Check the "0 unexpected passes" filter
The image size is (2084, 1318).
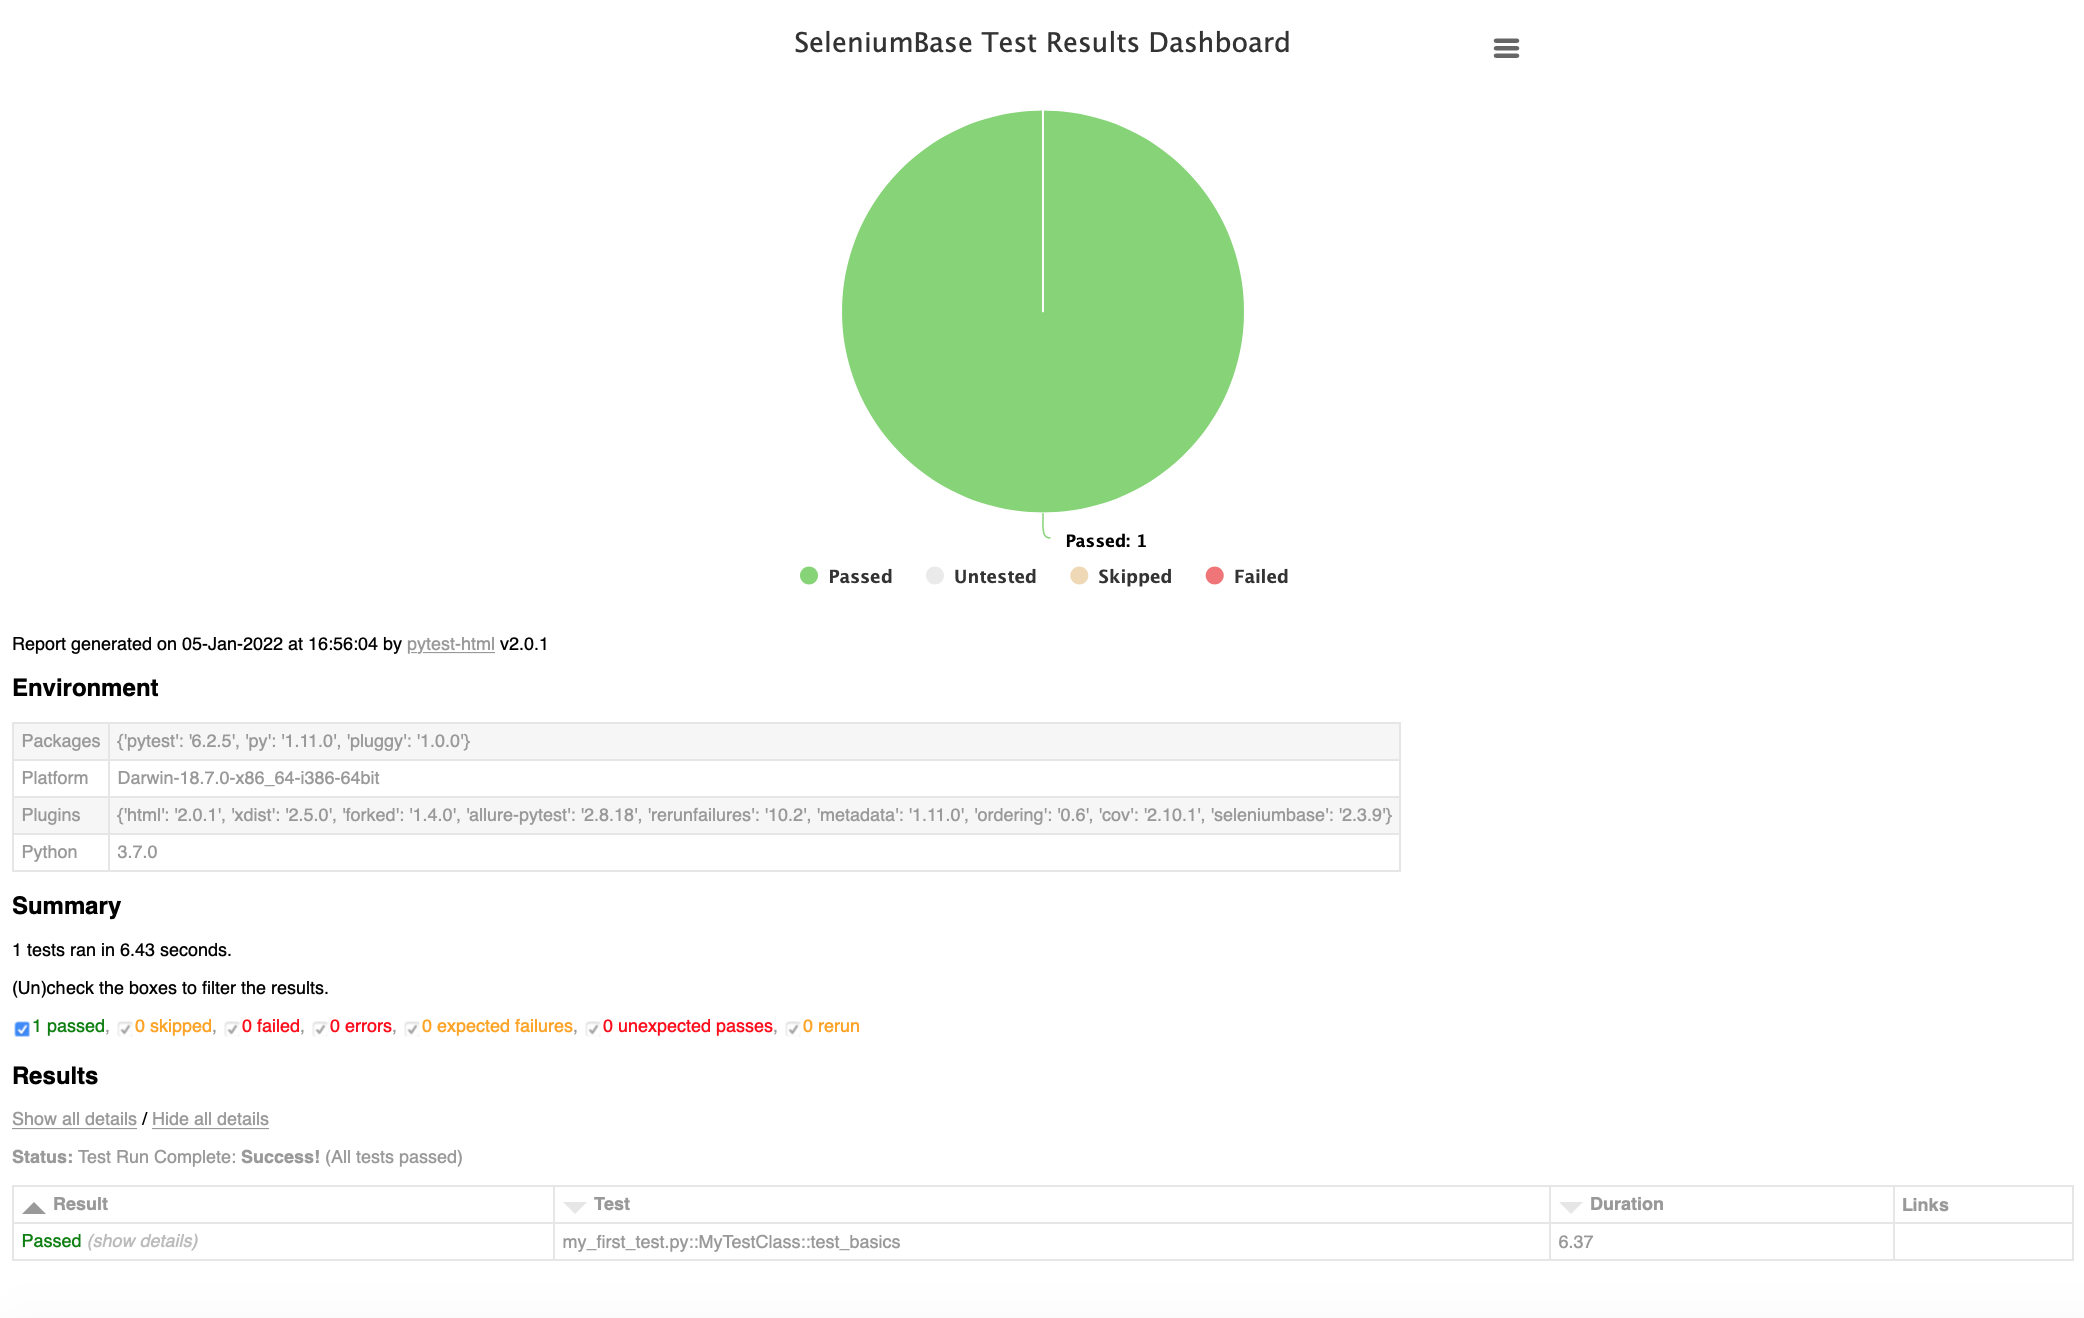(x=591, y=1028)
